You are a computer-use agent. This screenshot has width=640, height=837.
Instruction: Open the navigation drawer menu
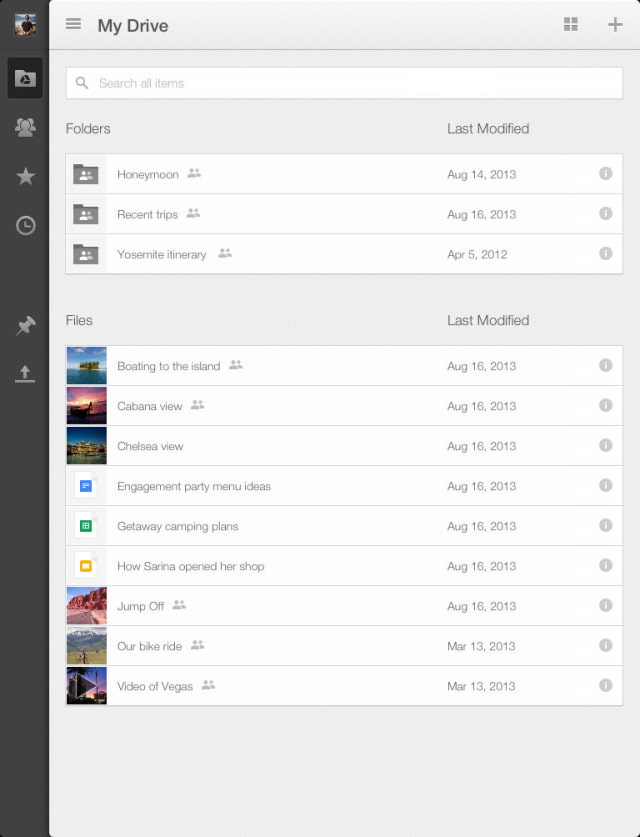[73, 24]
